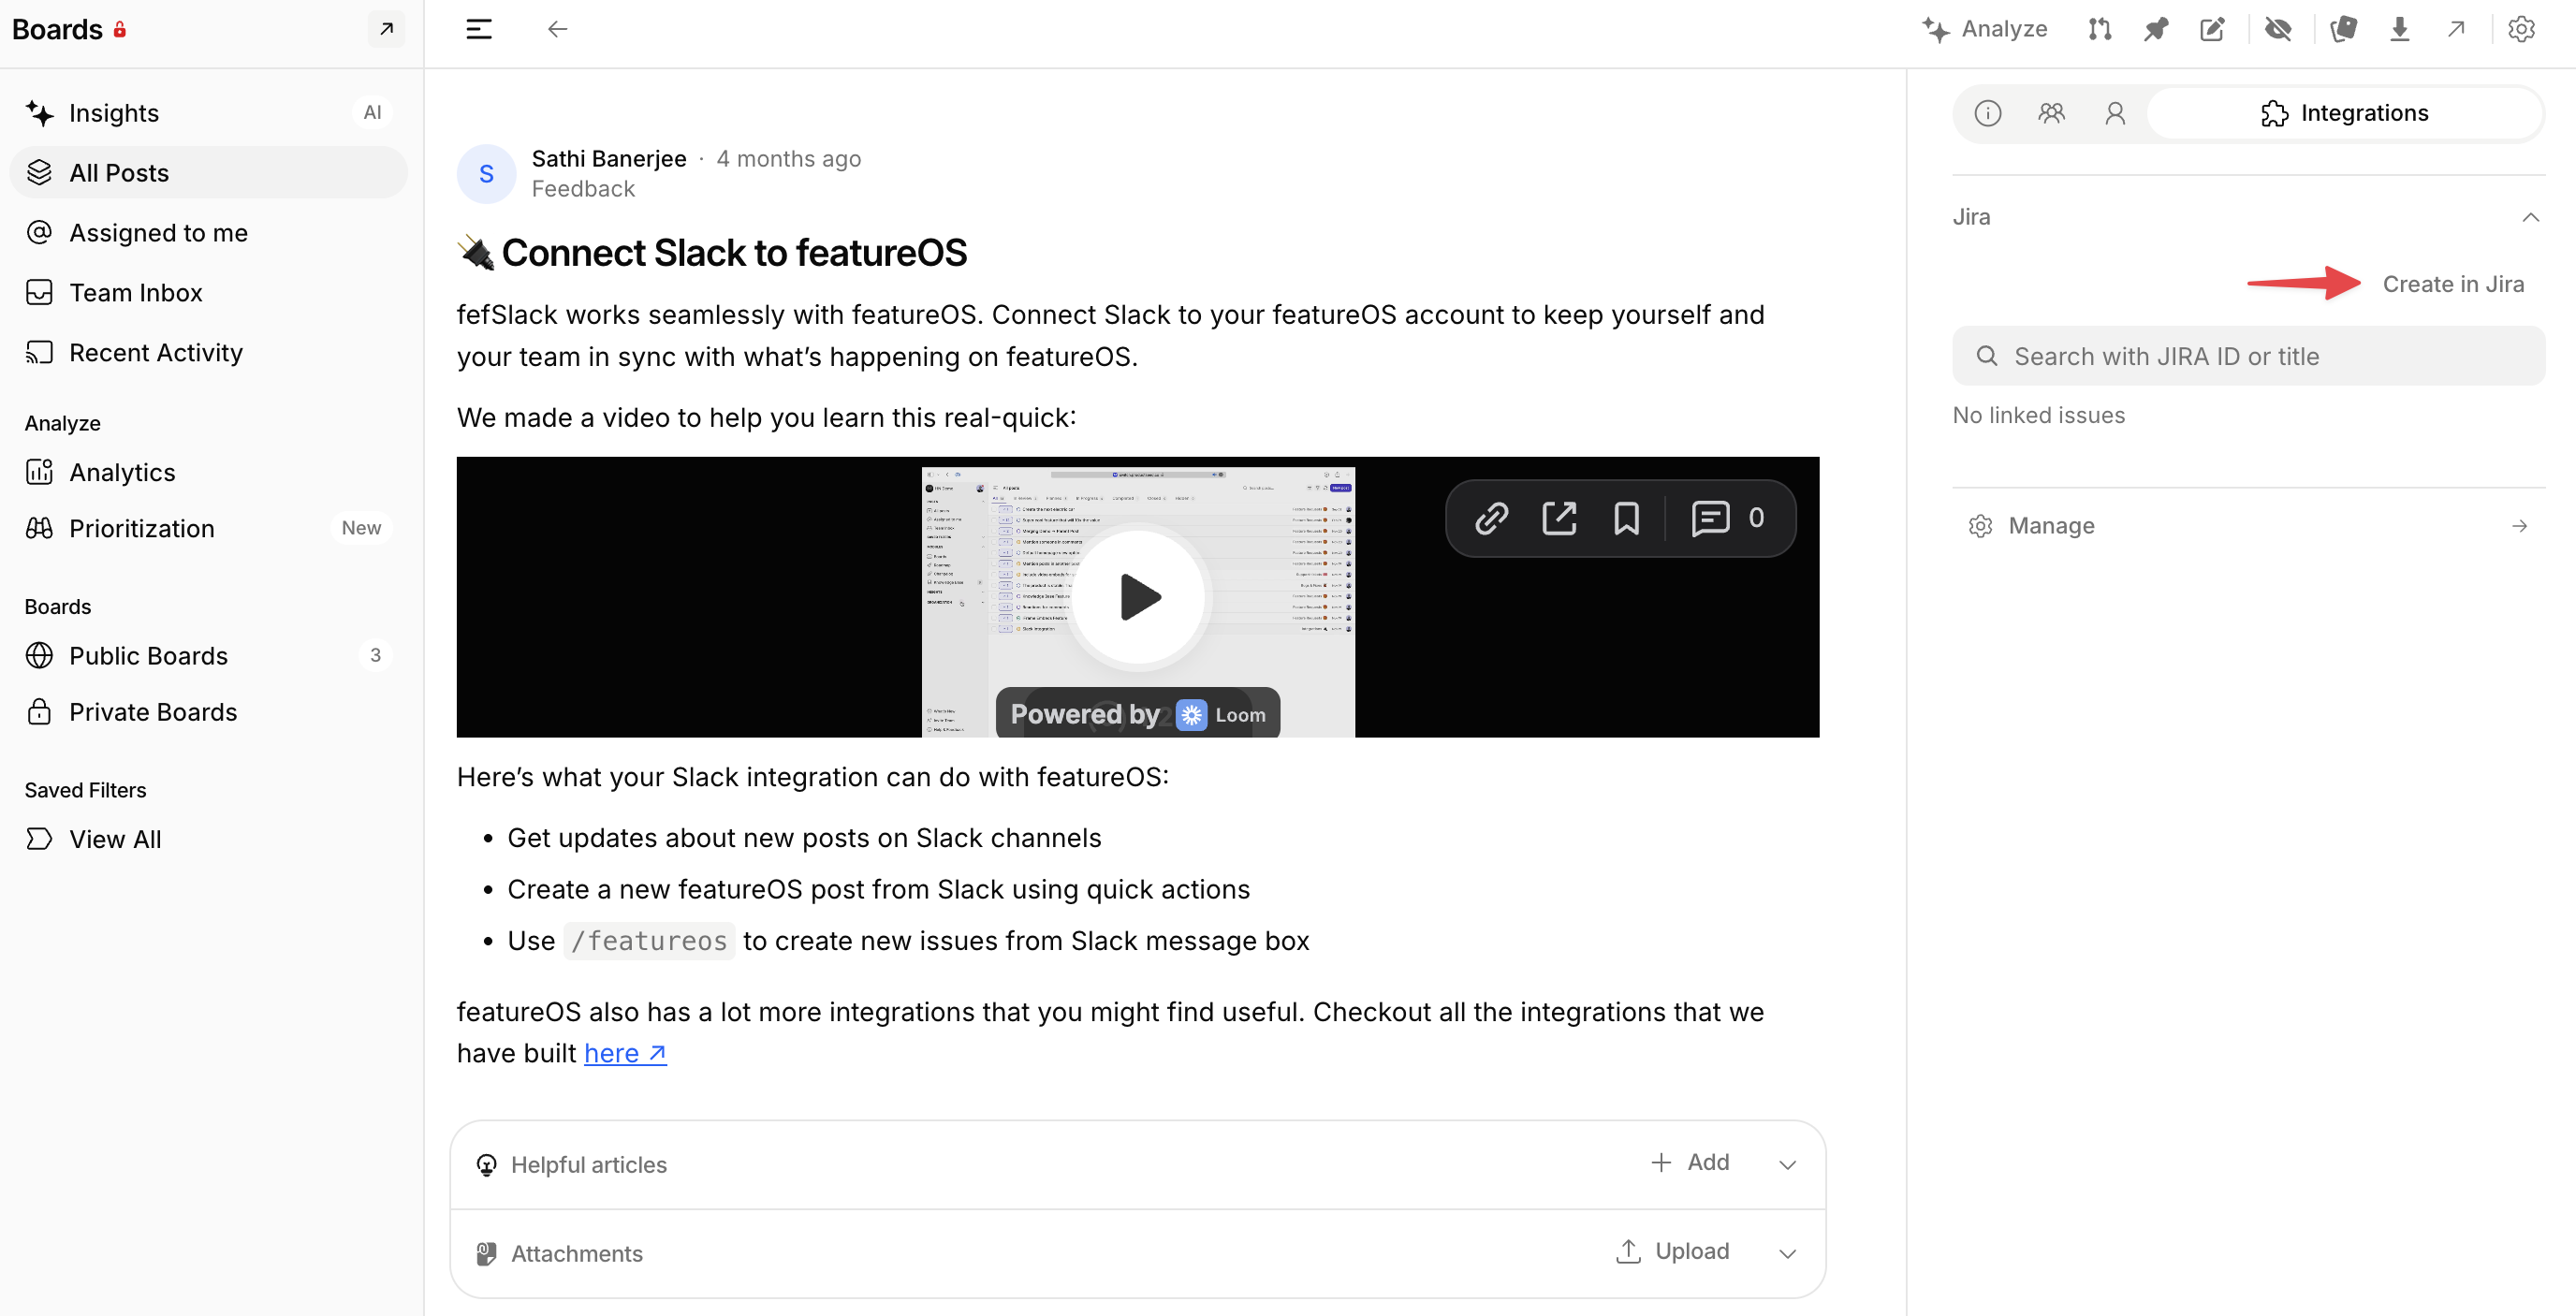Switch to the voters group tab
The width and height of the screenshot is (2576, 1316).
coord(2051,113)
